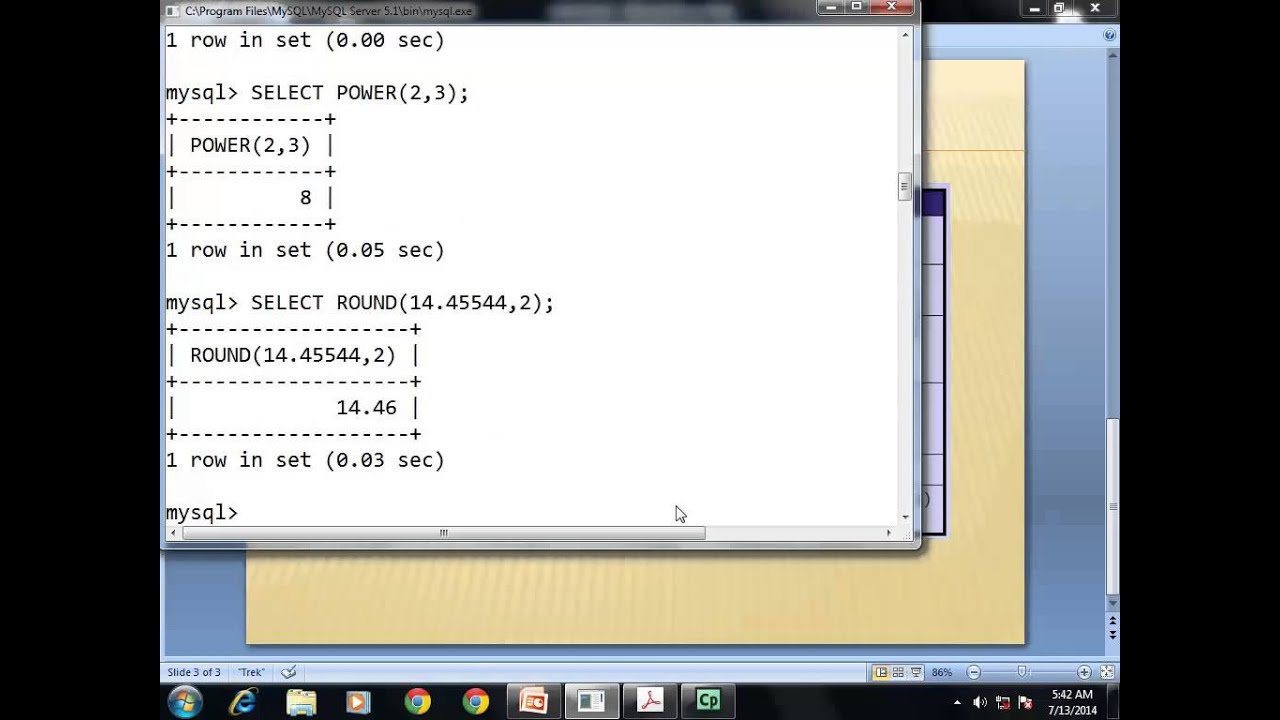The width and height of the screenshot is (1280, 720).
Task: Click the spell check icon in status bar
Action: [x=289, y=672]
